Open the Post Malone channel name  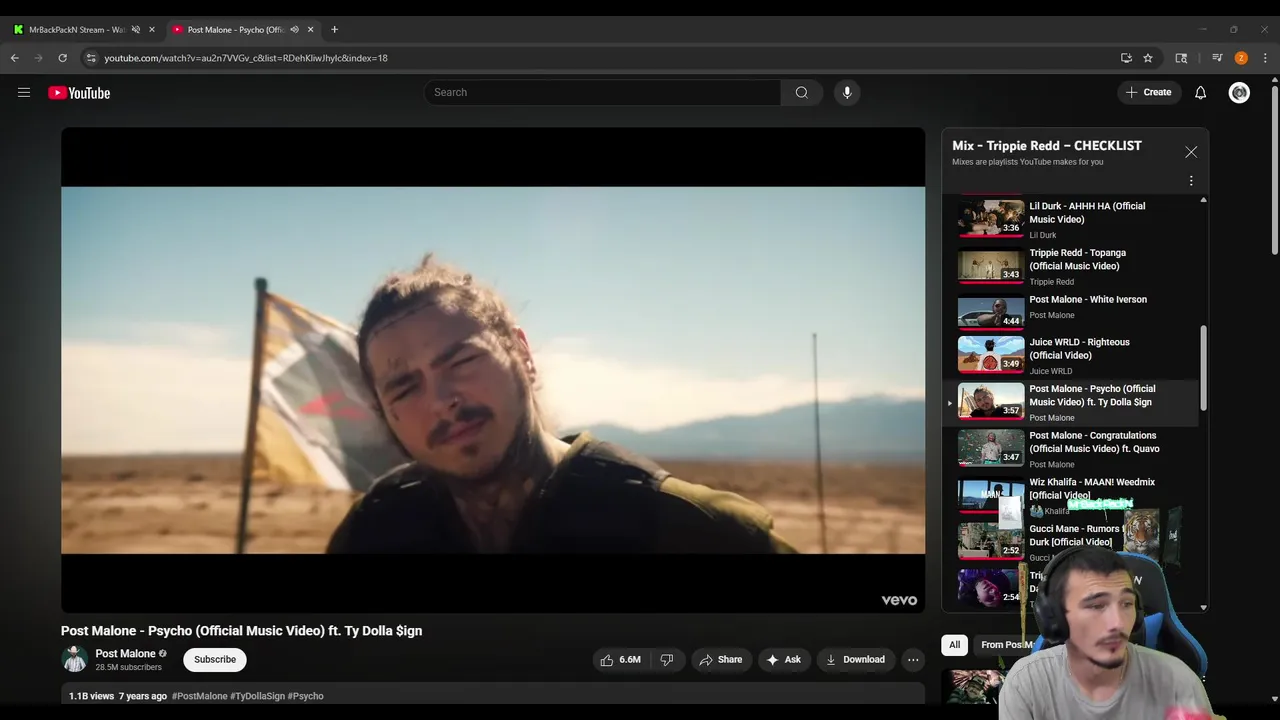(125, 653)
